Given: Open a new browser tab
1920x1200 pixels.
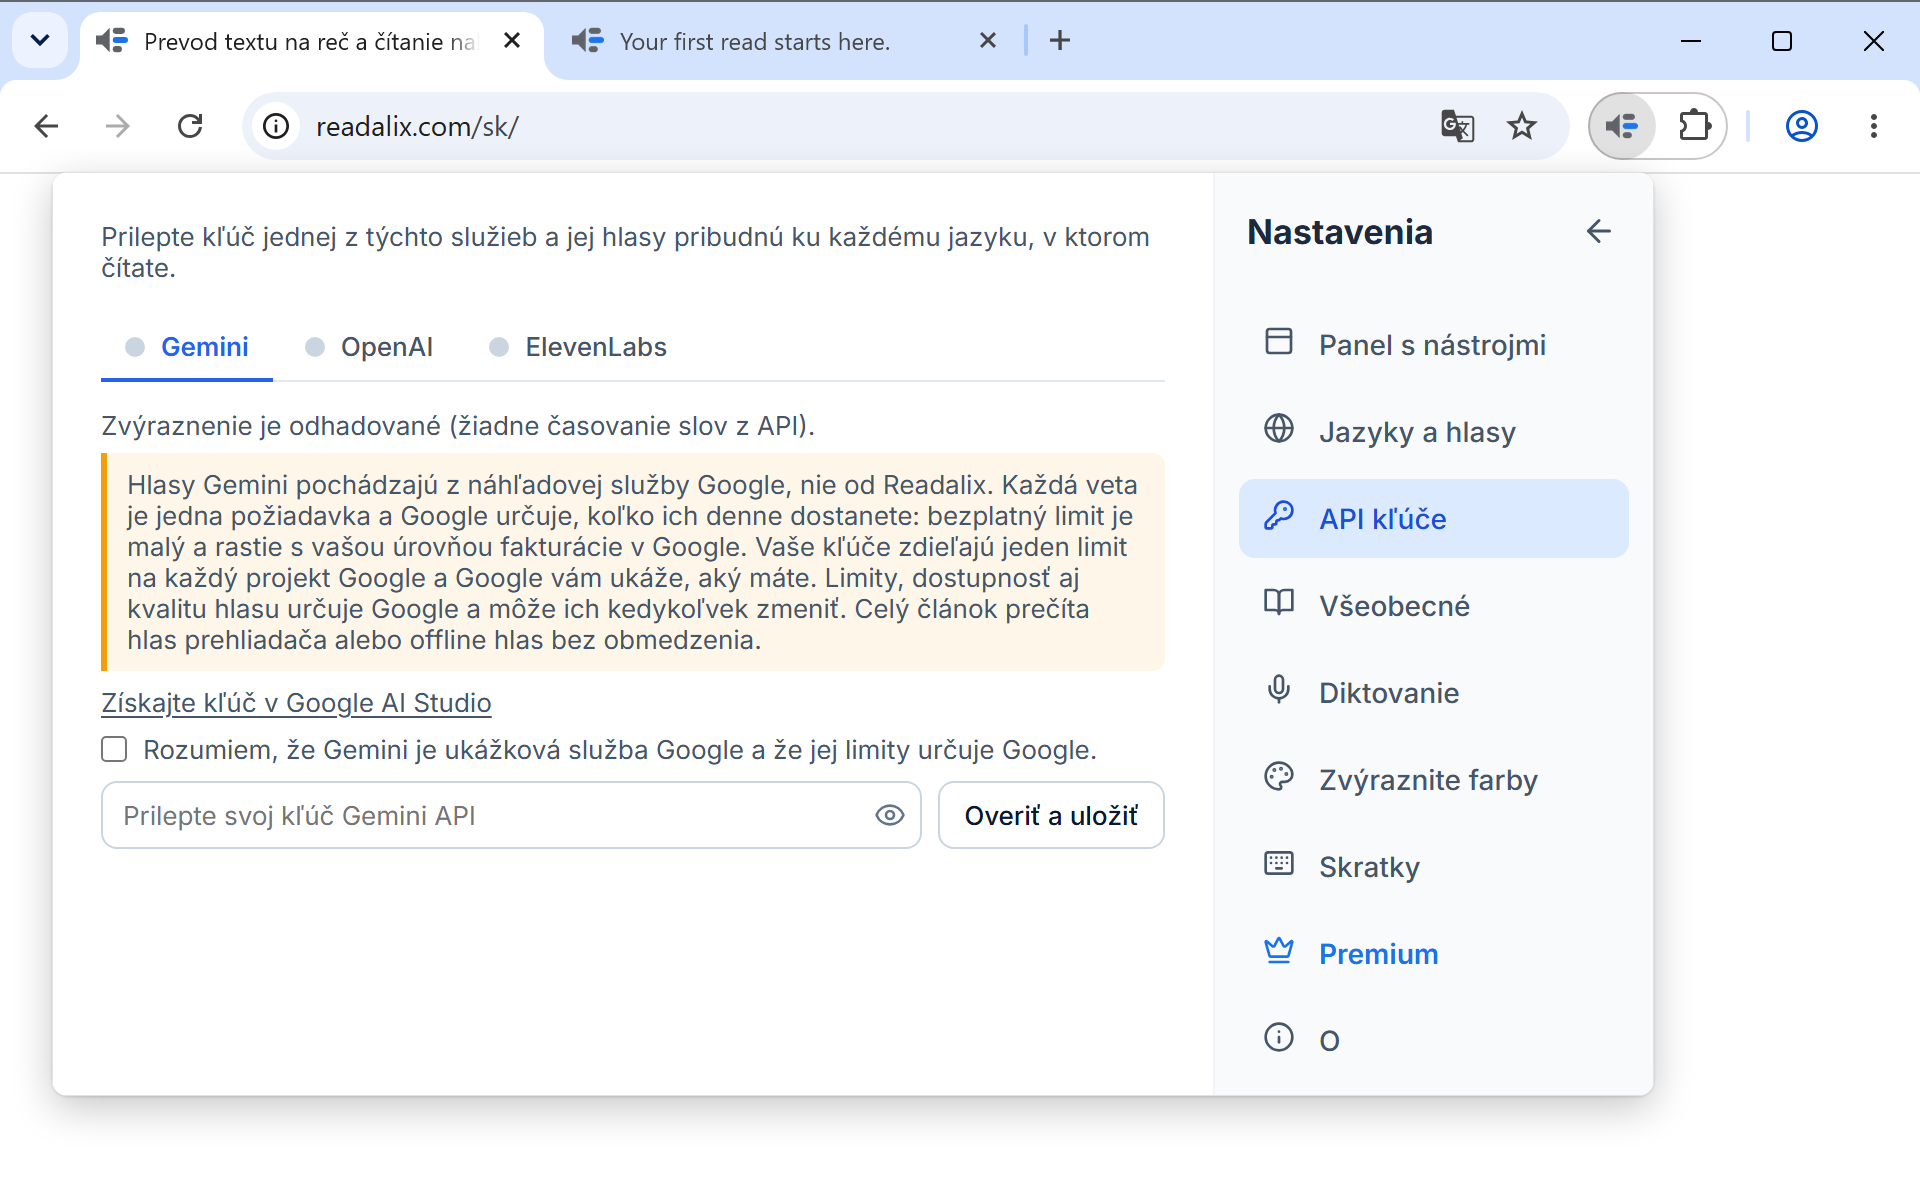Looking at the screenshot, I should (1060, 41).
